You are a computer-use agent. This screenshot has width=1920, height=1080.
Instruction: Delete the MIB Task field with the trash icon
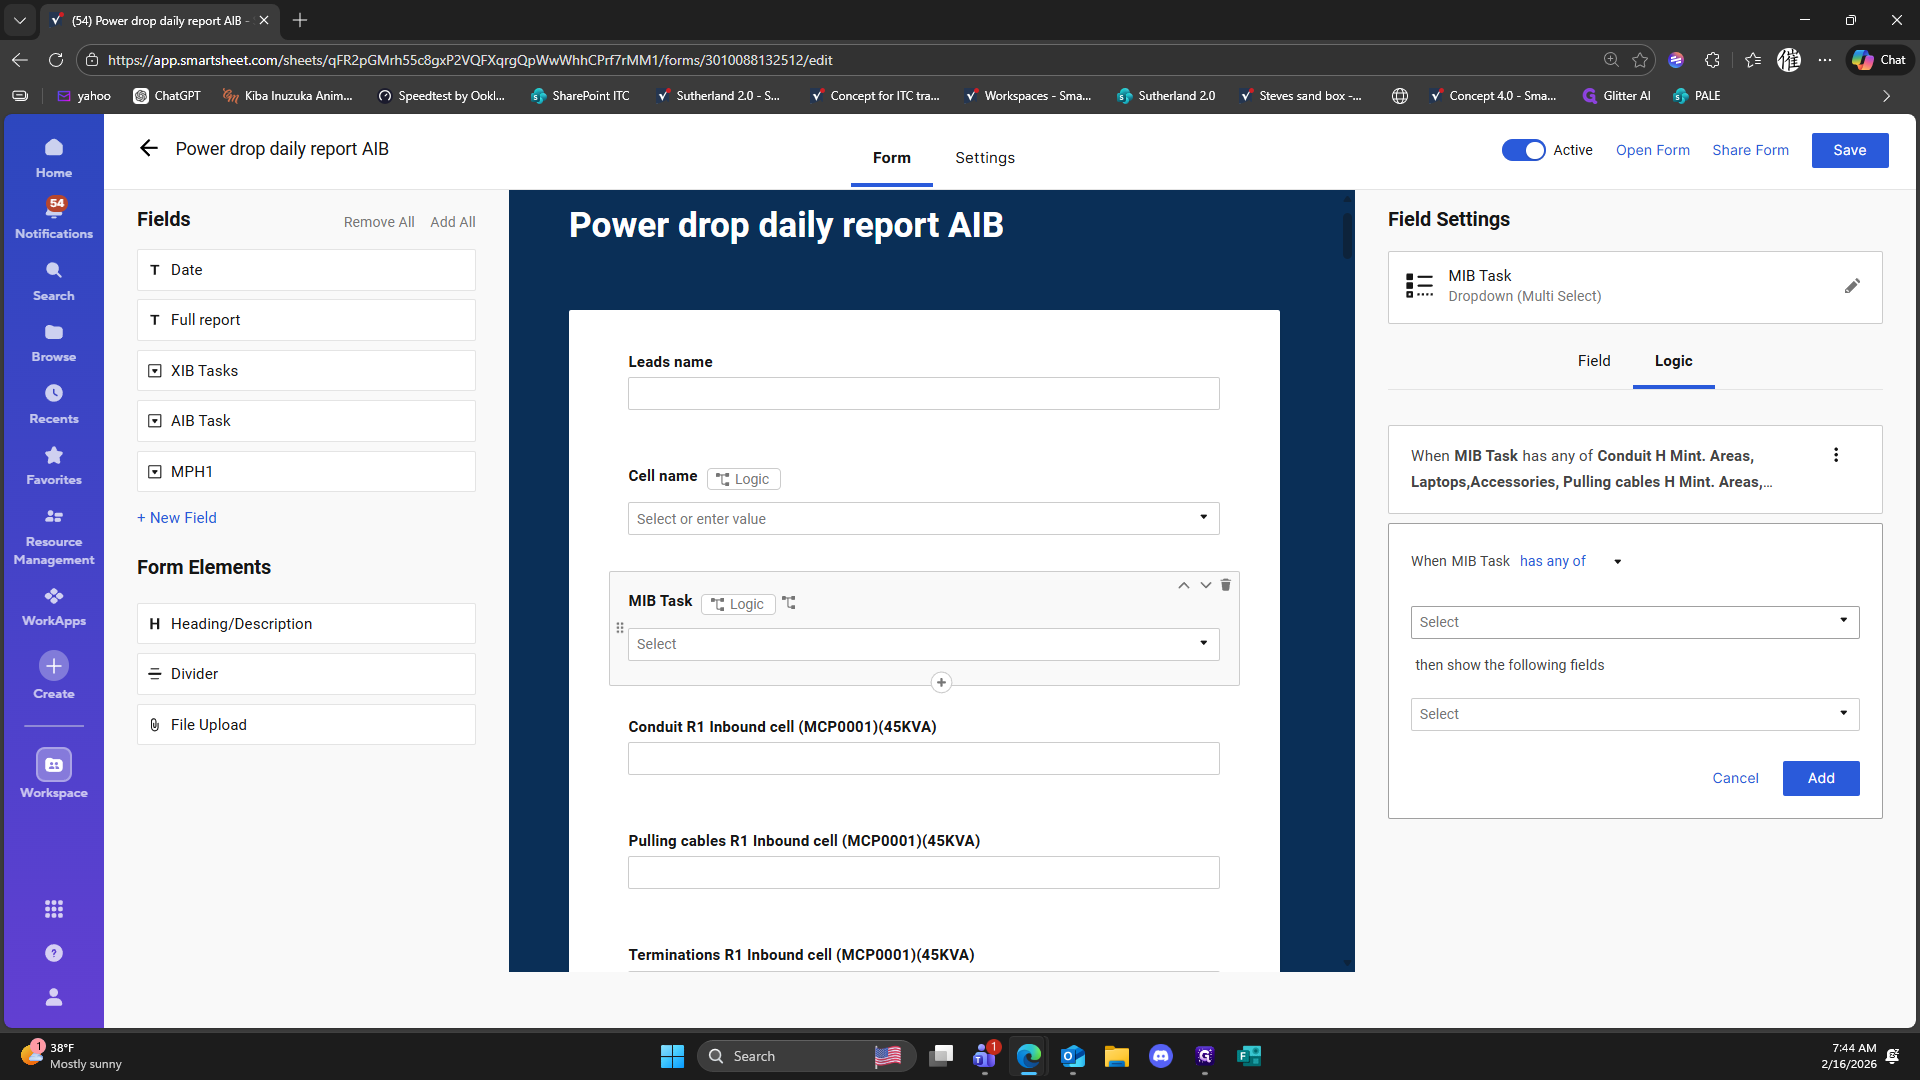pos(1226,585)
